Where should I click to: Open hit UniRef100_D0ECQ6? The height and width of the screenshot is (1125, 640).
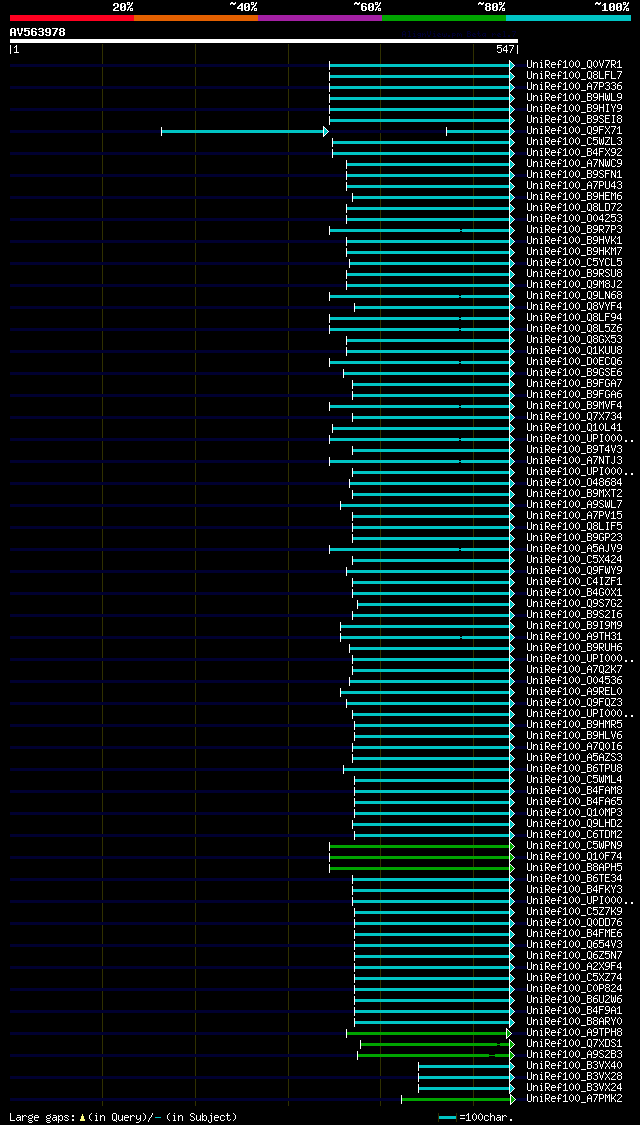[x=574, y=362]
